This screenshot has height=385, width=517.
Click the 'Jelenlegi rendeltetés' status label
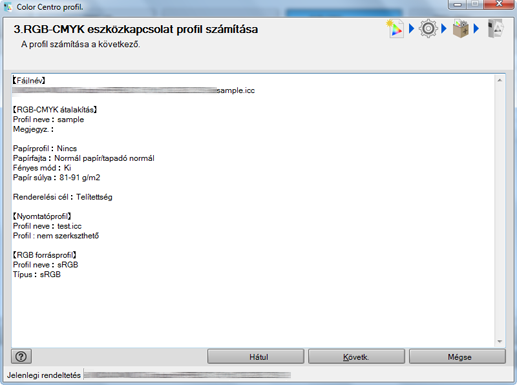coord(44,375)
